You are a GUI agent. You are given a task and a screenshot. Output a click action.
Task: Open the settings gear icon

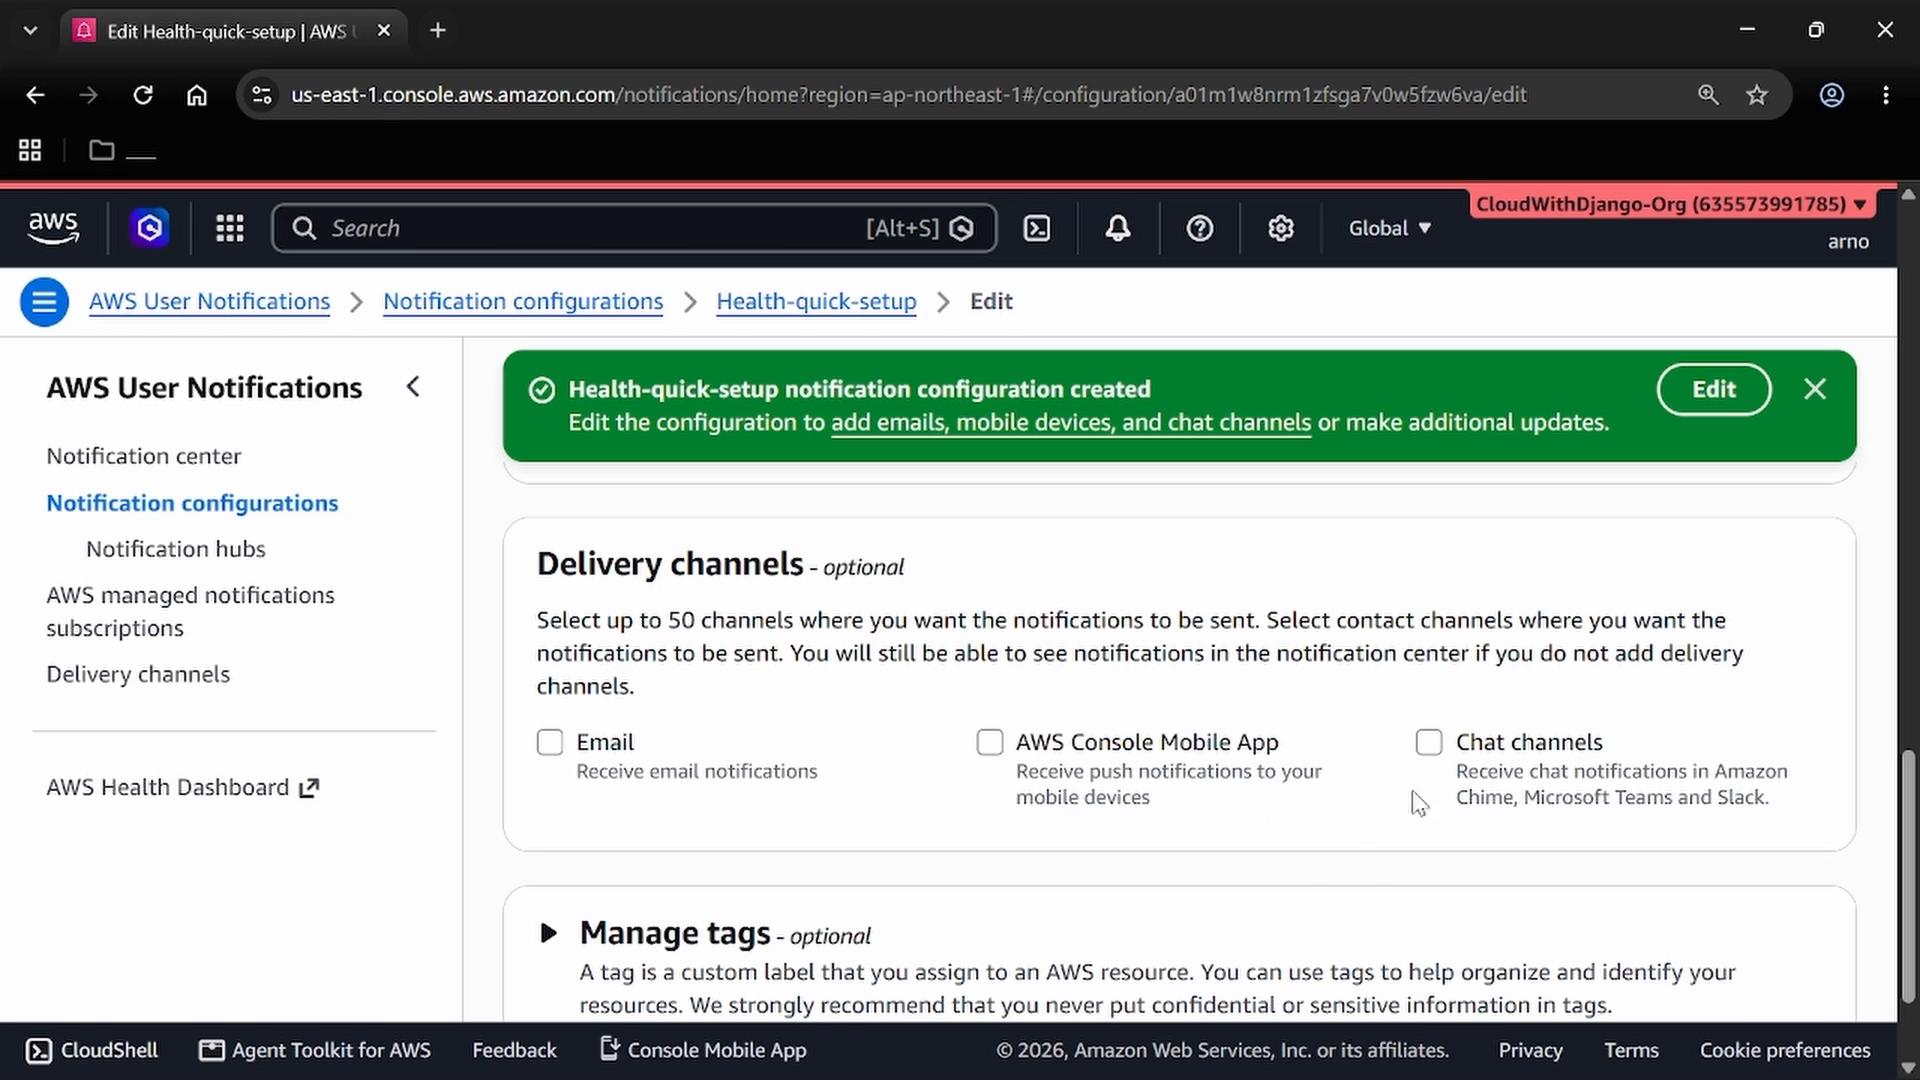point(1281,228)
